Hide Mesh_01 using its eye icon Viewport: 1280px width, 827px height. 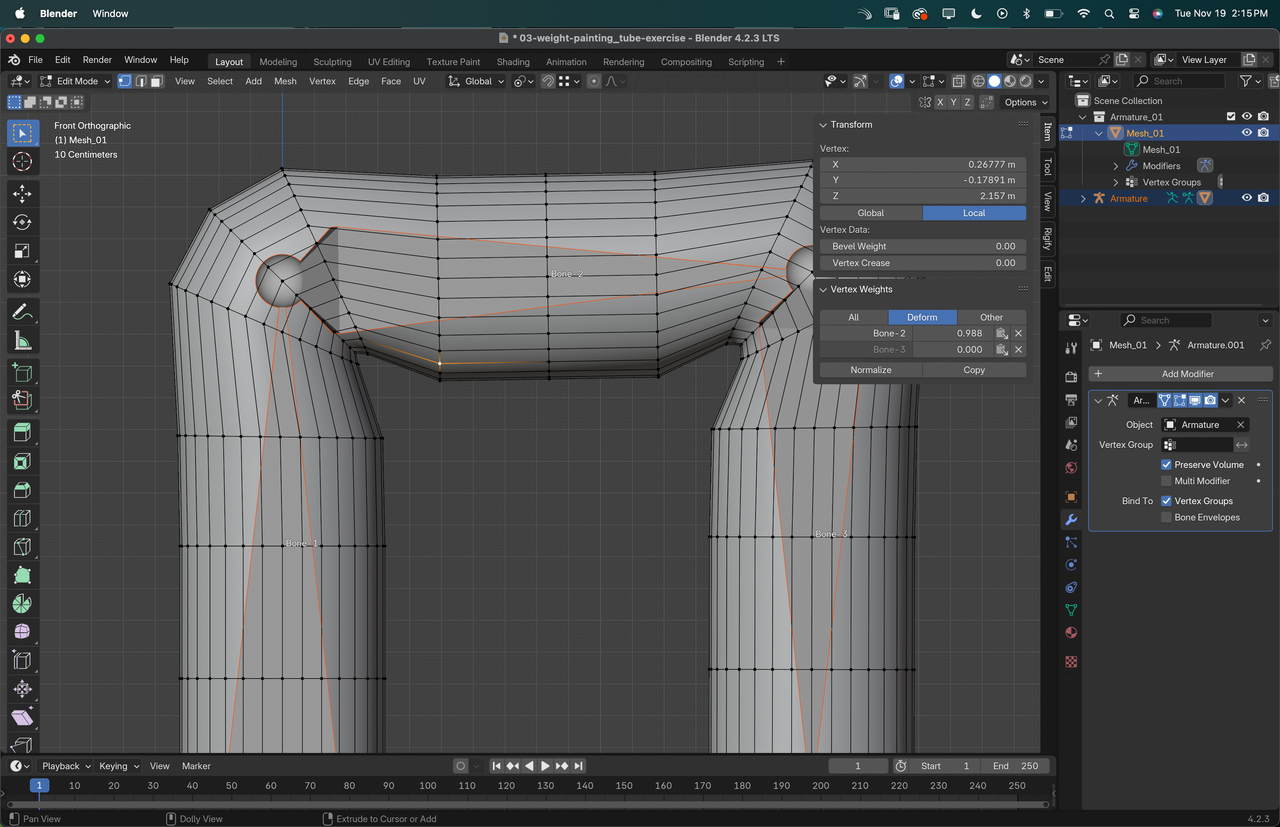click(x=1247, y=133)
